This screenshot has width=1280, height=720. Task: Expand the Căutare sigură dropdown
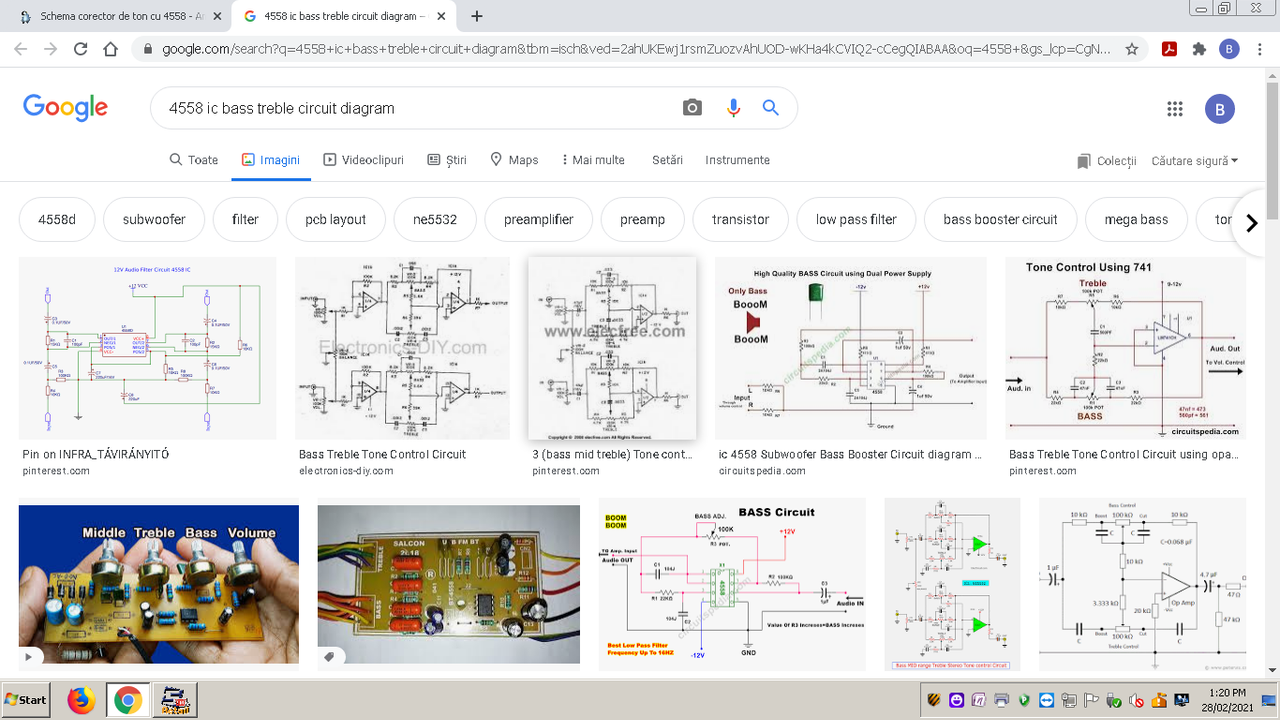pyautogui.click(x=1194, y=161)
